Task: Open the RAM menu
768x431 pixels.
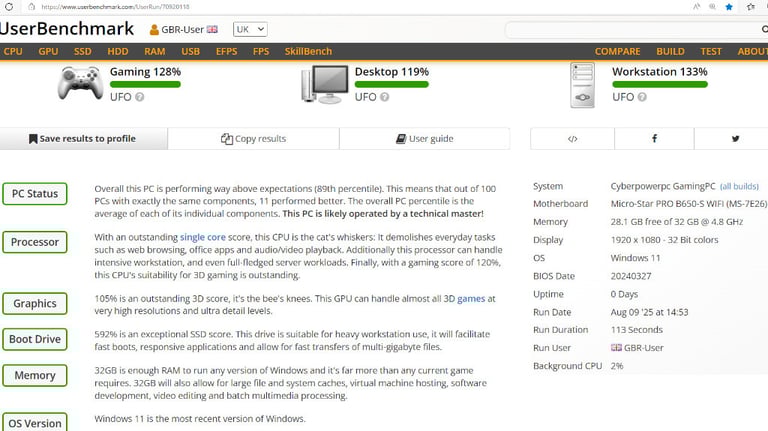Action: click(154, 51)
